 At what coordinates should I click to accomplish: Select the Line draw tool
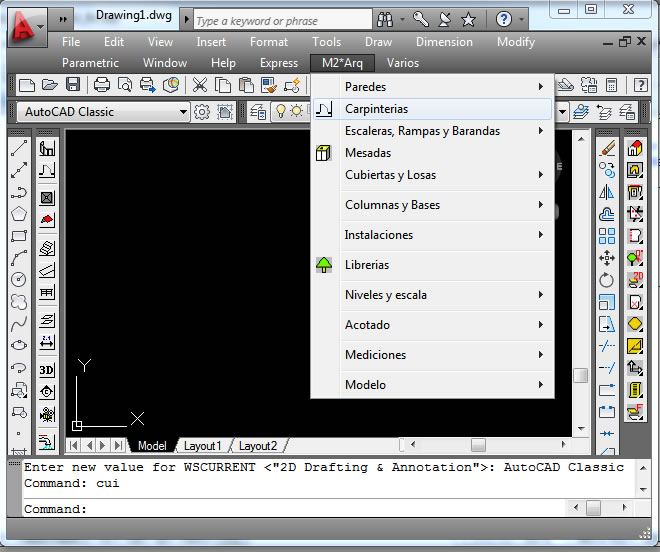[18, 148]
